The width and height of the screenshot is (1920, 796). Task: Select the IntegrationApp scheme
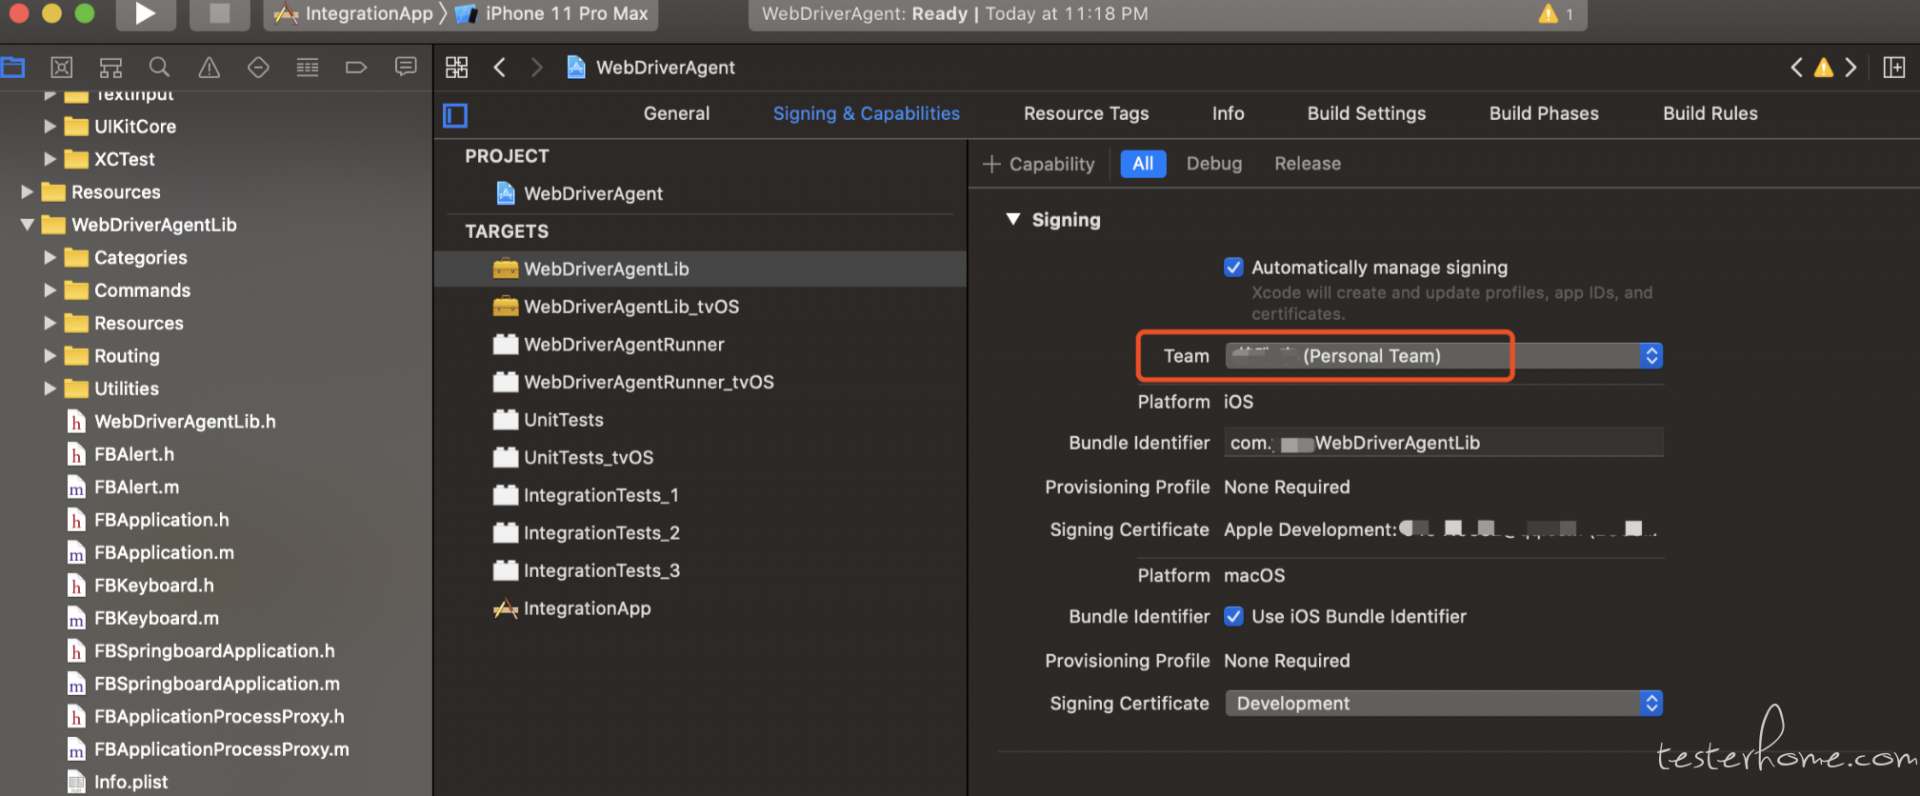pos(353,14)
